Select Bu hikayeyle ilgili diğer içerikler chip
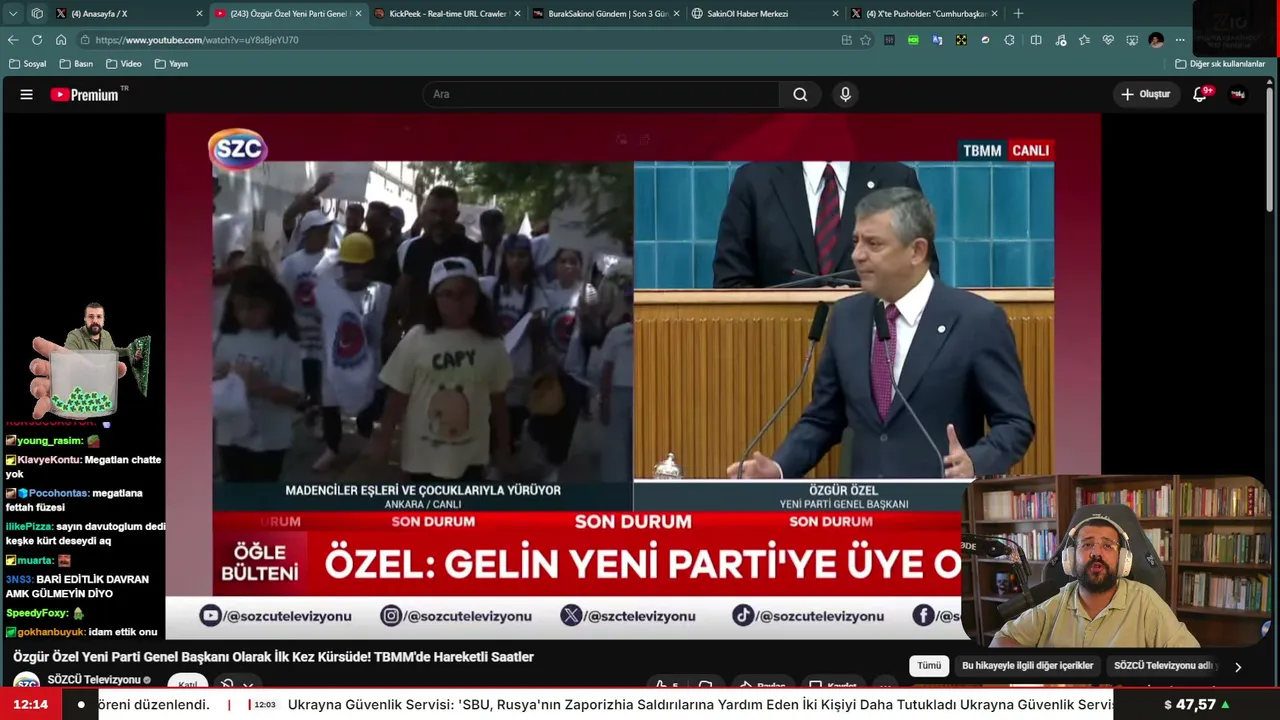1280x720 pixels. click(1027, 666)
